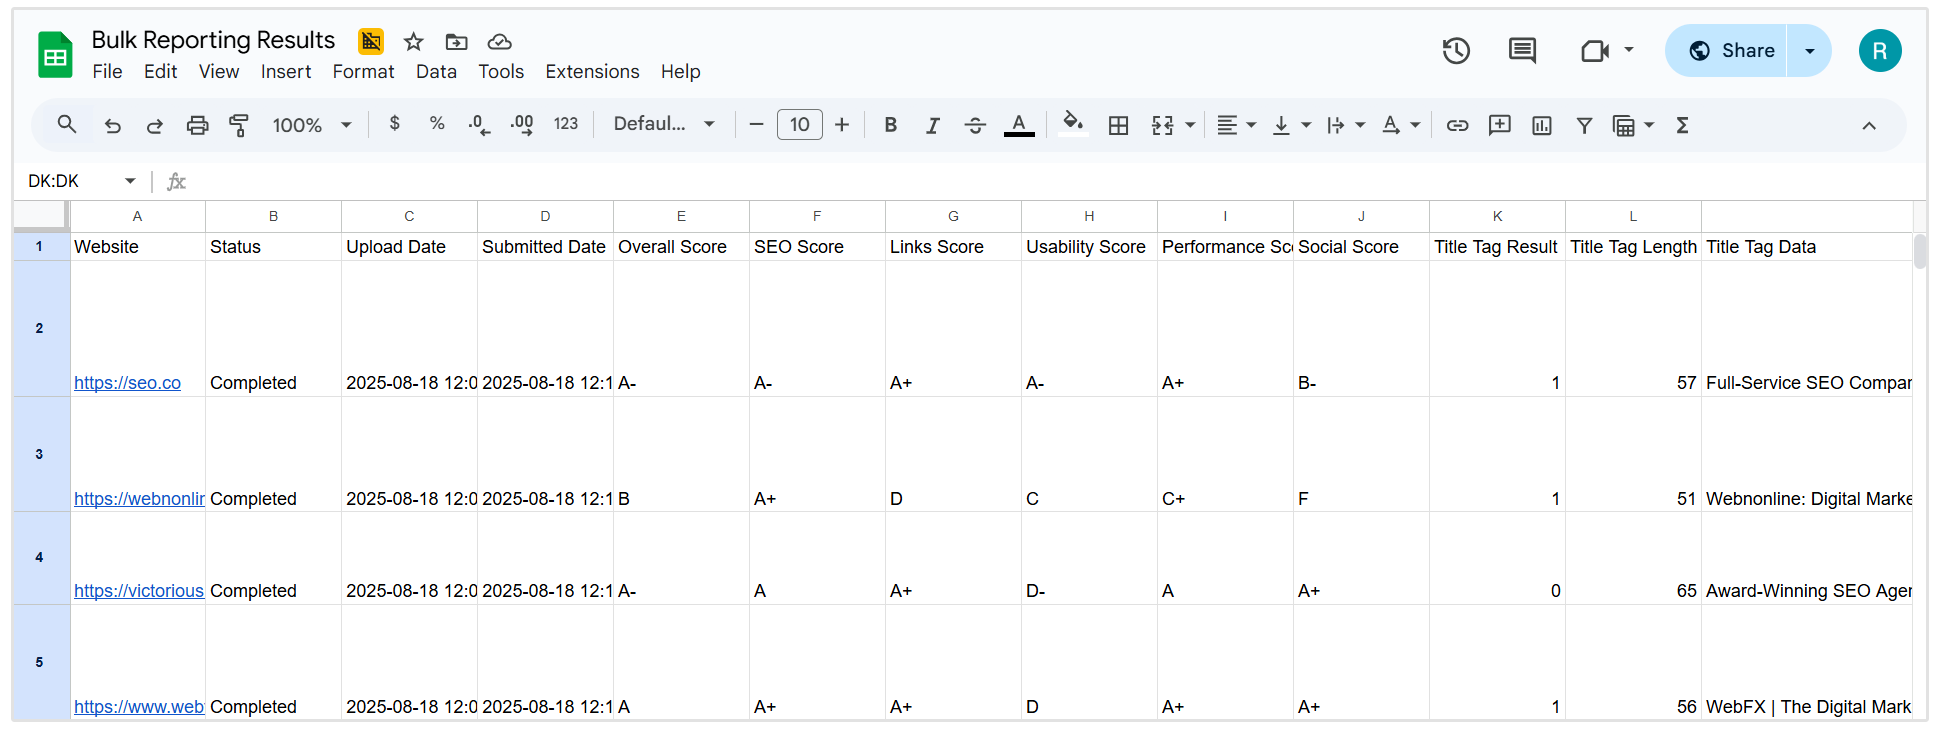Open the Format menu
This screenshot has height=730, width=1940.
click(363, 72)
